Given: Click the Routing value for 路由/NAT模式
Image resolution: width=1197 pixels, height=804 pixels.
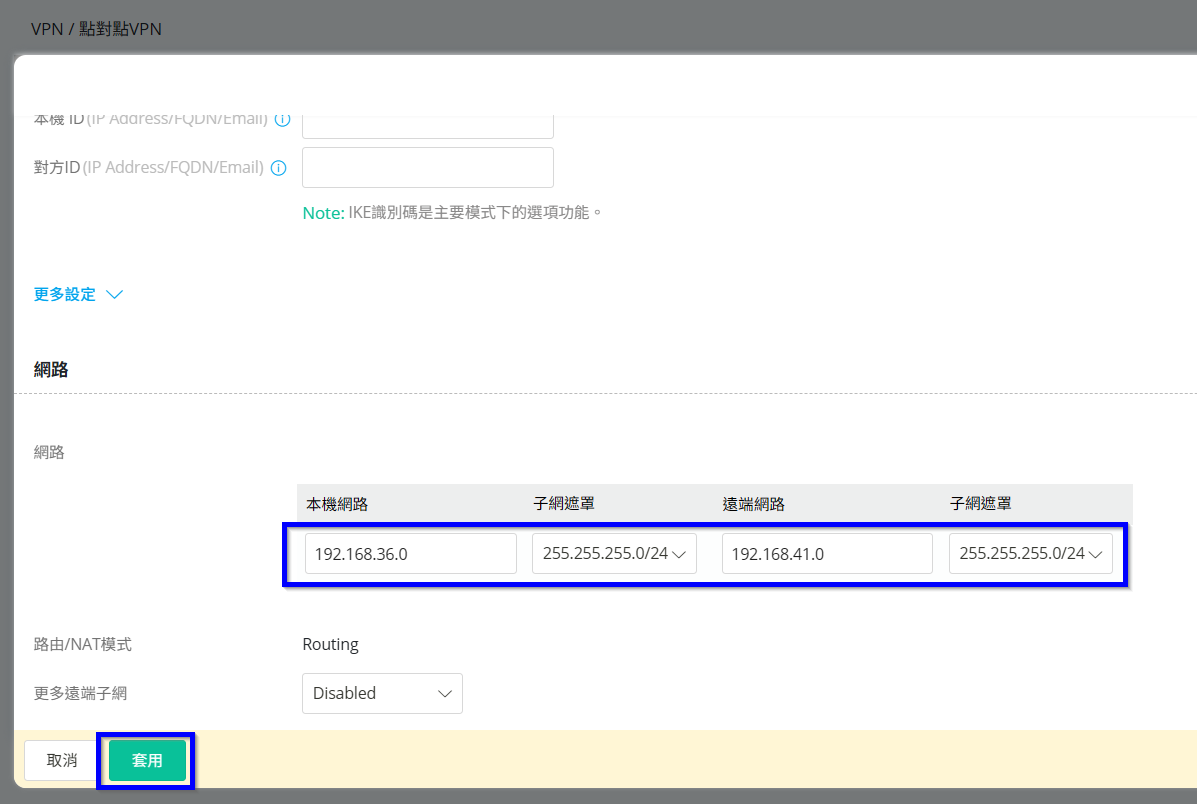Looking at the screenshot, I should (330, 644).
